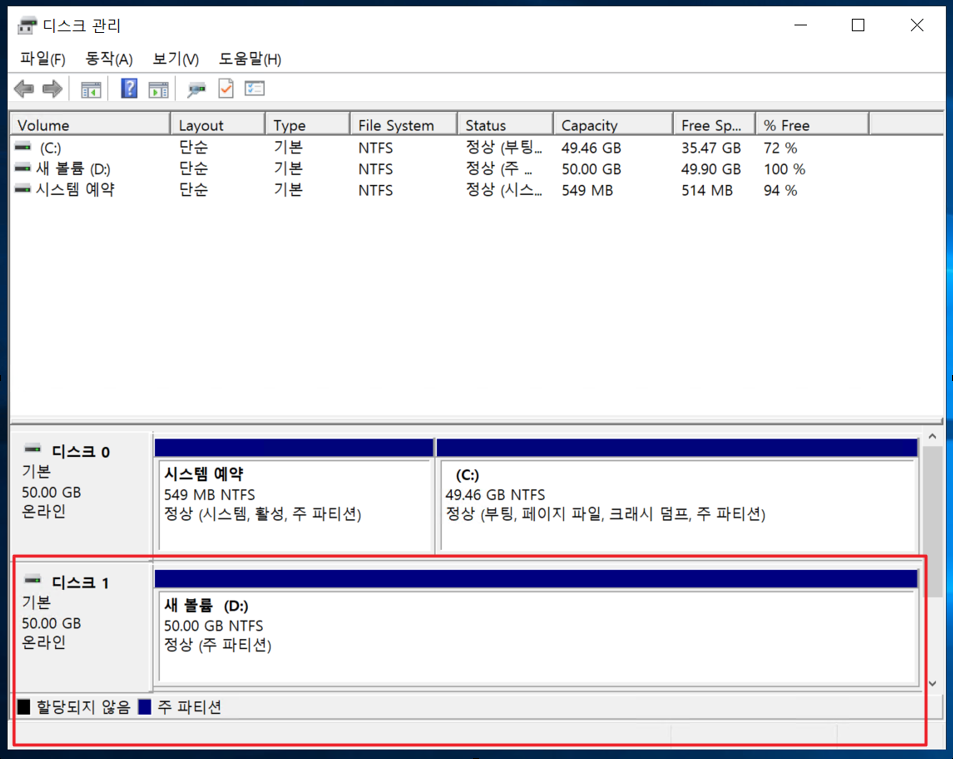This screenshot has width=953, height=759.
Task: Click the black 할당되지 않음 legend swatch
Action: click(24, 707)
